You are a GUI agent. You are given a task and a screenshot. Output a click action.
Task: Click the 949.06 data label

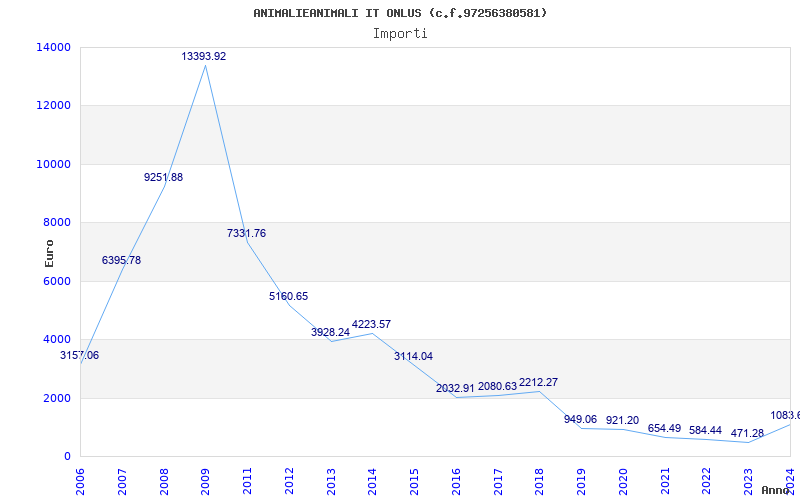pyautogui.click(x=580, y=419)
